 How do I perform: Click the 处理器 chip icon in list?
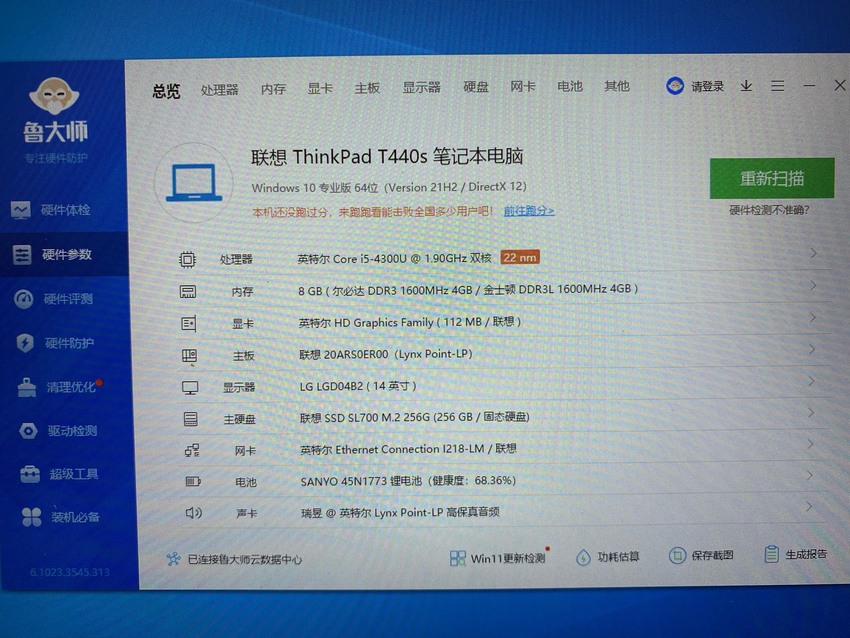(x=188, y=260)
